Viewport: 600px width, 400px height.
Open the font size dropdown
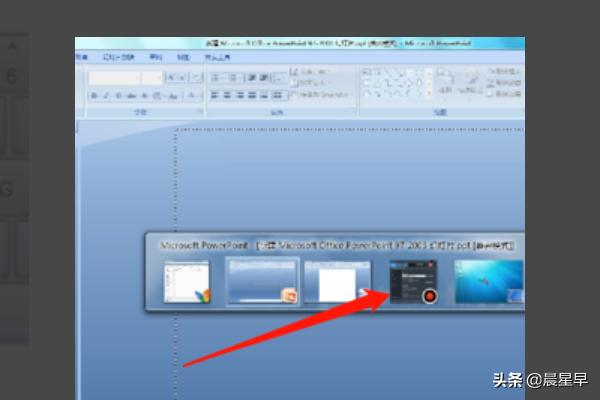151,77
